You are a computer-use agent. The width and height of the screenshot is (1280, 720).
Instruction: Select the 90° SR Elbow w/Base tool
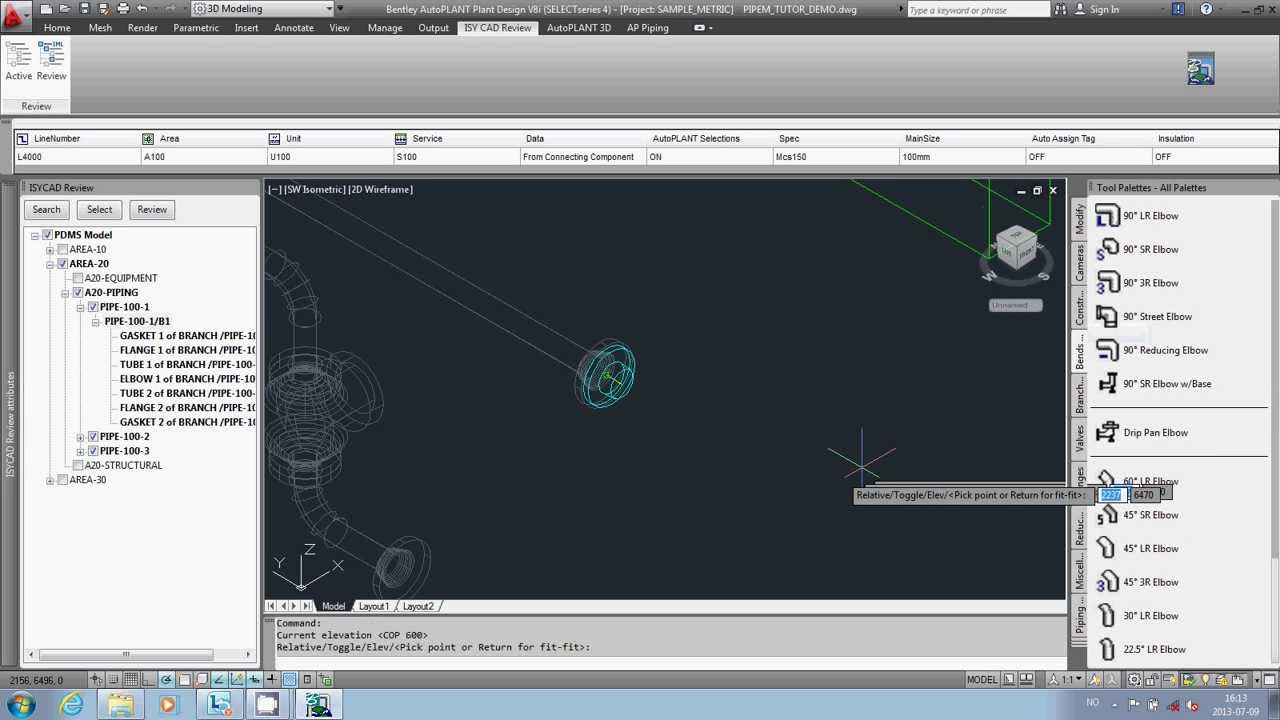pos(1154,383)
